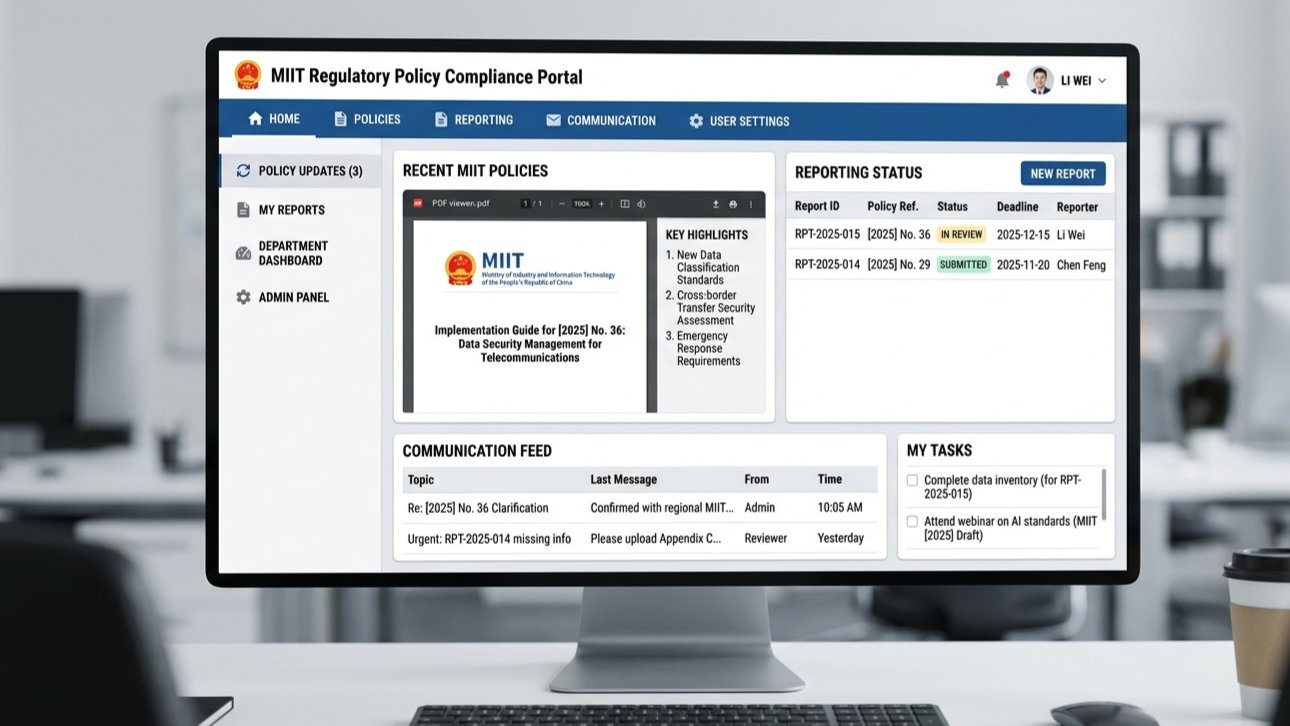Image resolution: width=1290 pixels, height=726 pixels.
Task: Click the MIIT portal emblem logo
Action: point(247,76)
